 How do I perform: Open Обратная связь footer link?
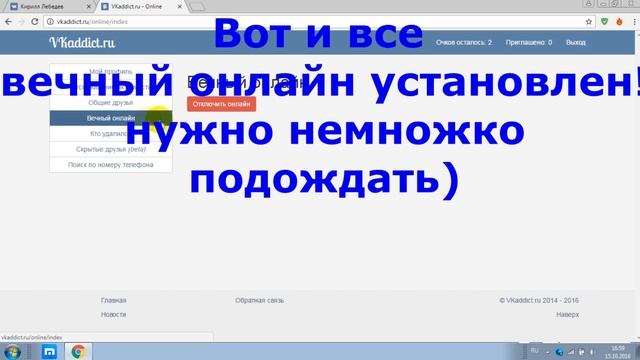point(259,300)
